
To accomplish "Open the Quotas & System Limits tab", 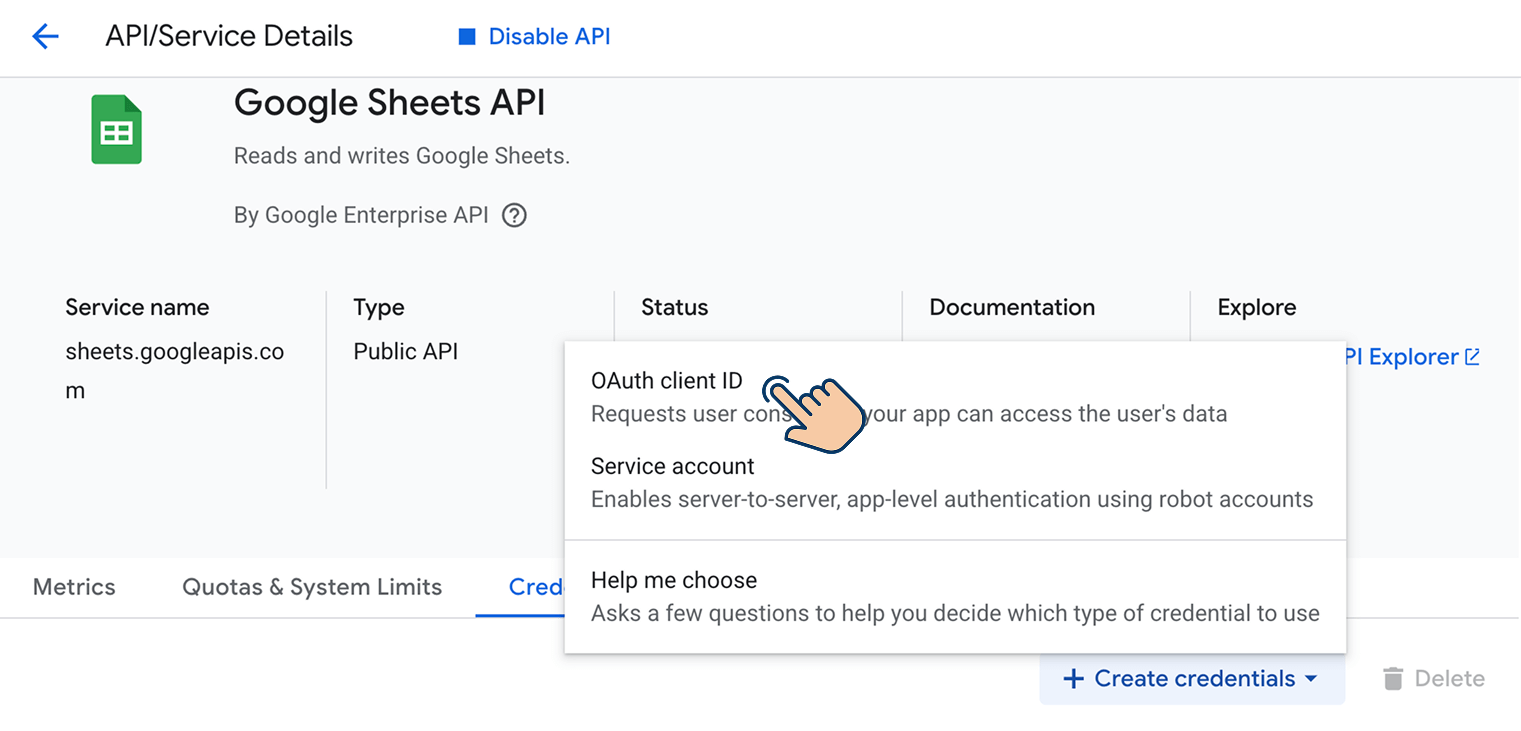I will click(312, 587).
